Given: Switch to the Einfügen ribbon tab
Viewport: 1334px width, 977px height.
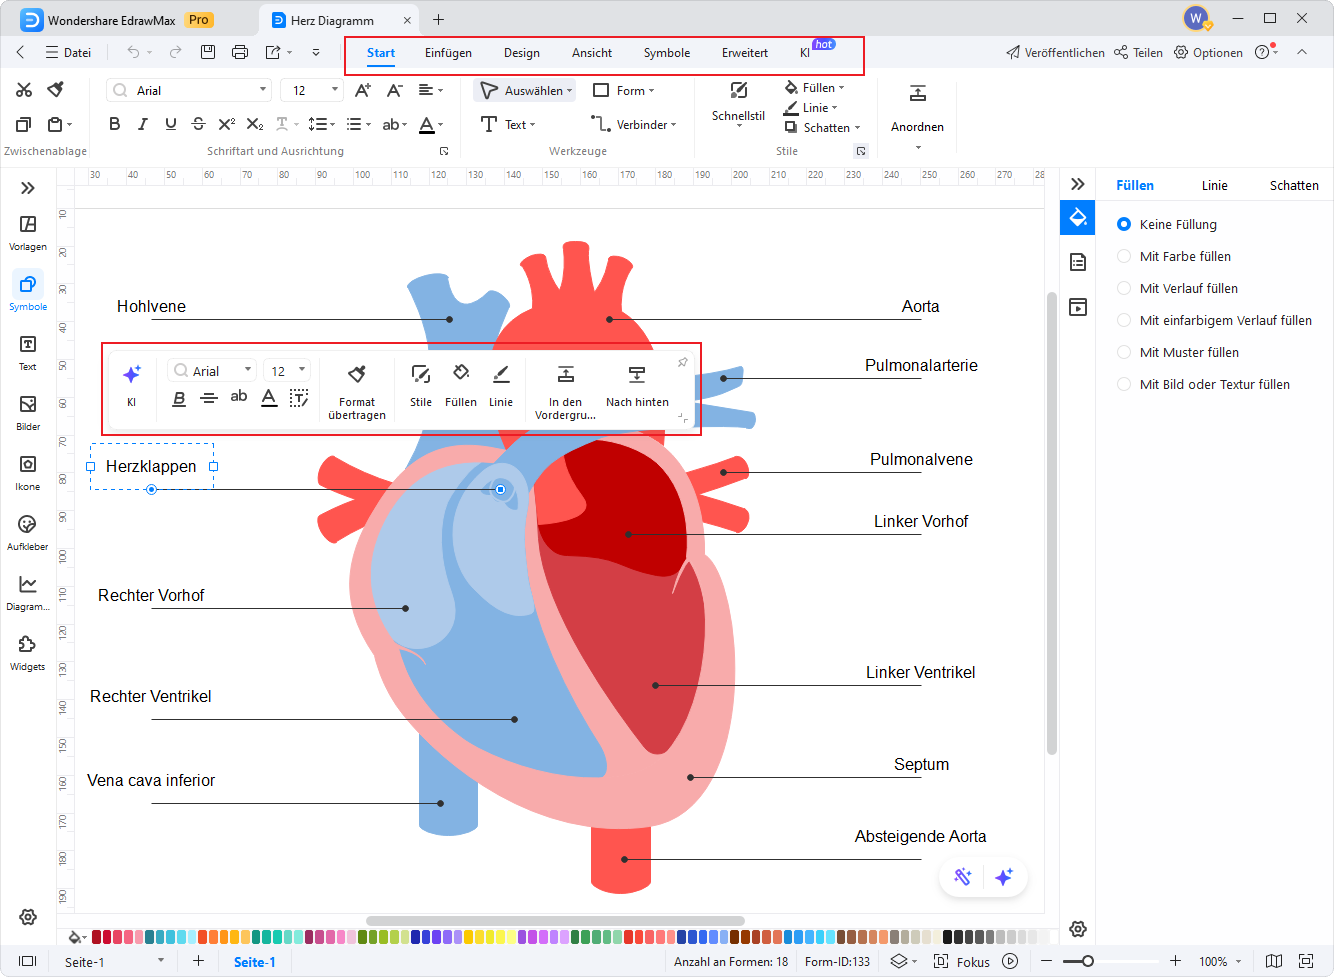Looking at the screenshot, I should point(448,53).
